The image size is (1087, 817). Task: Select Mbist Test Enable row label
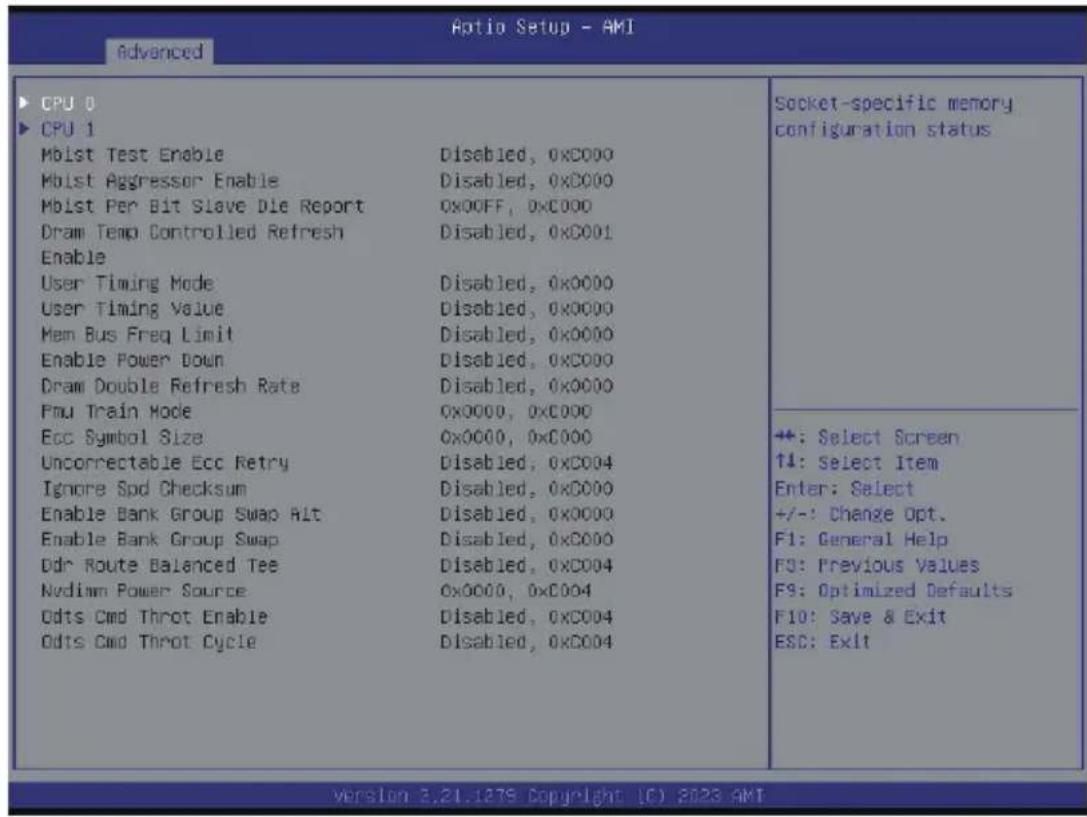[x=132, y=155]
